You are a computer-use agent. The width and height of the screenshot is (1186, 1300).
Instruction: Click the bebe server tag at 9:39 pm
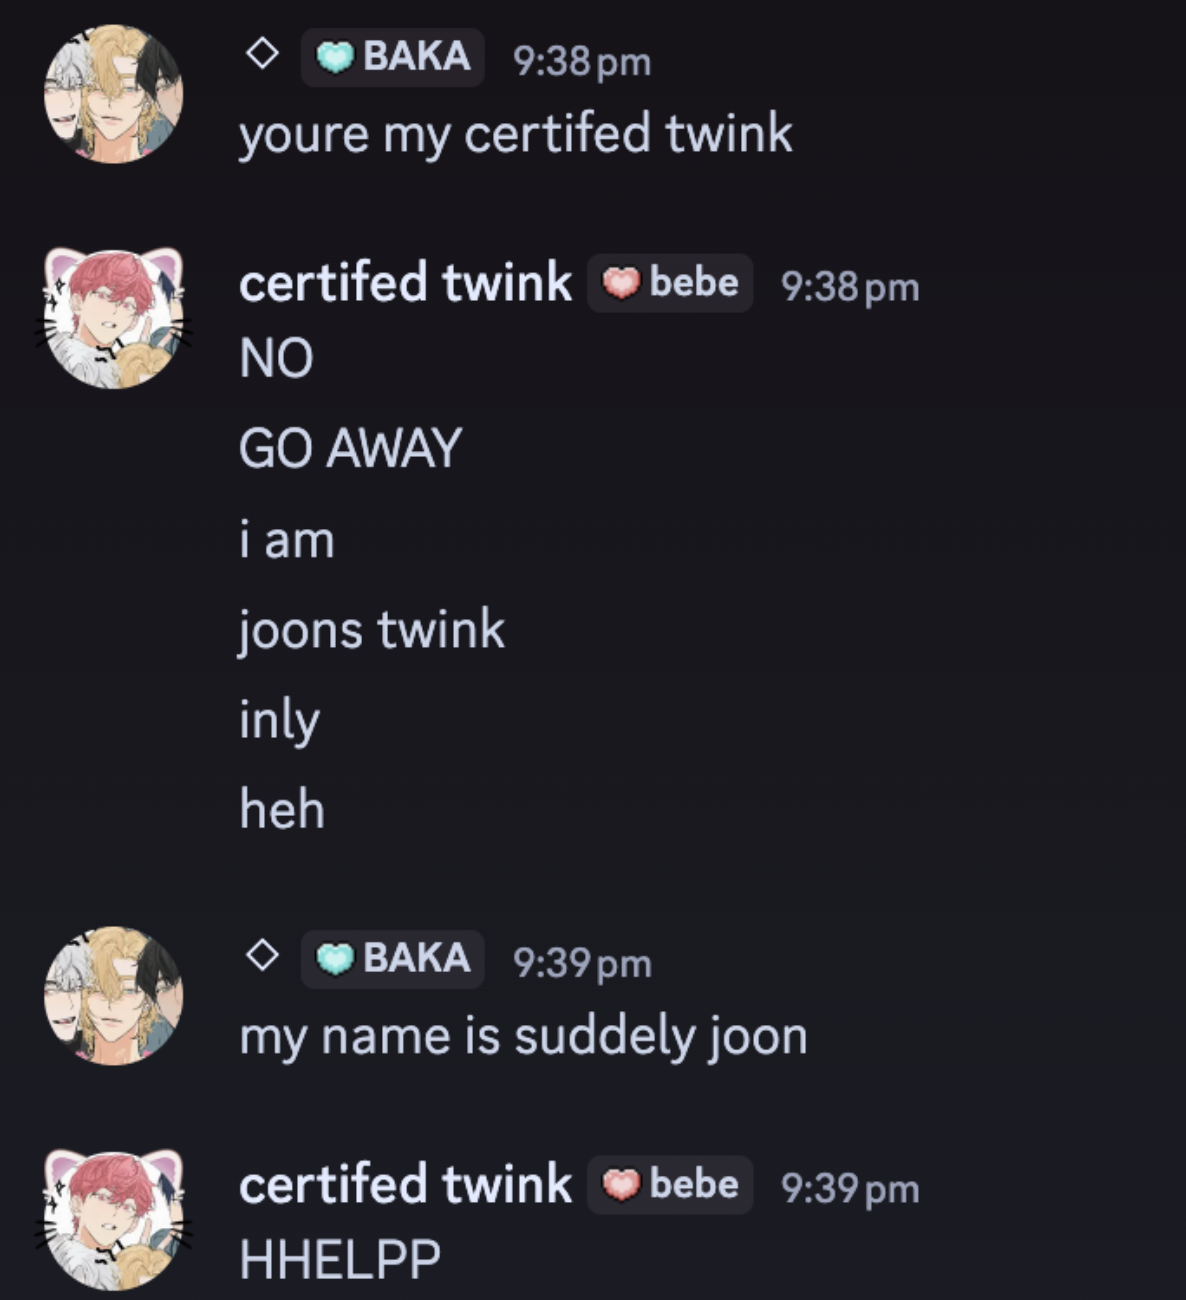pos(670,1185)
